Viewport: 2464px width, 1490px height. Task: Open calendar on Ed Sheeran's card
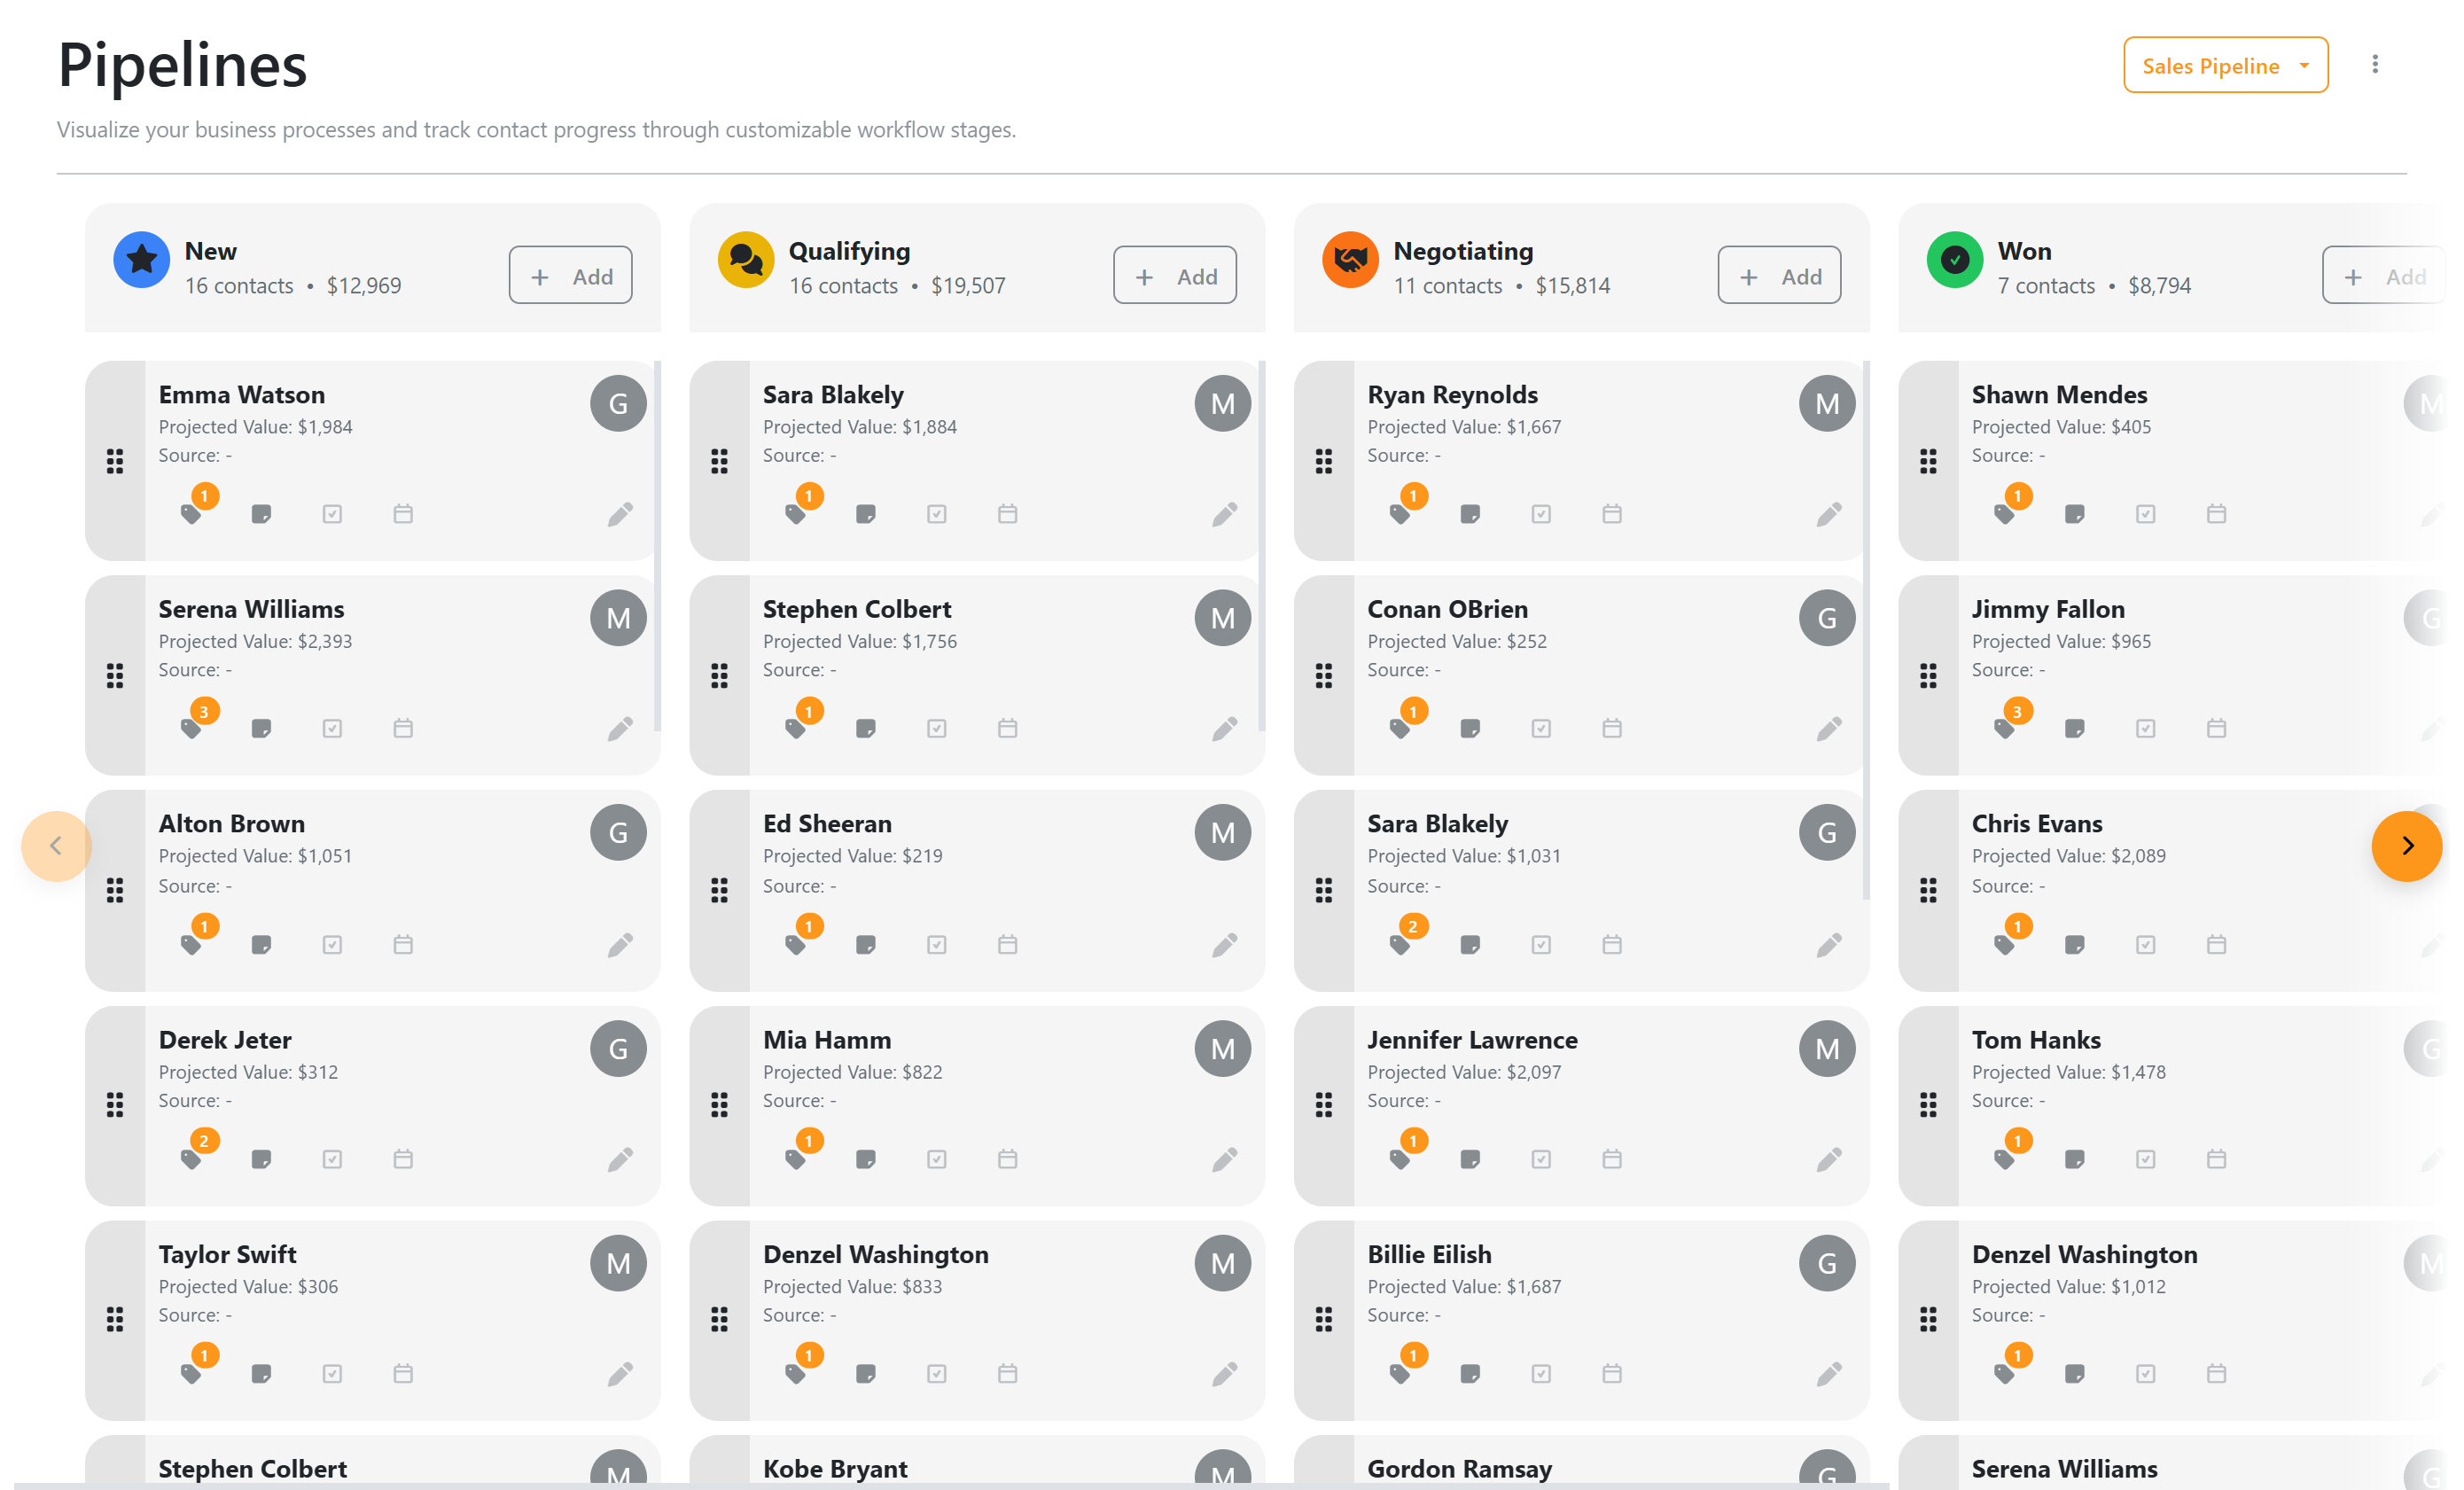[1008, 944]
